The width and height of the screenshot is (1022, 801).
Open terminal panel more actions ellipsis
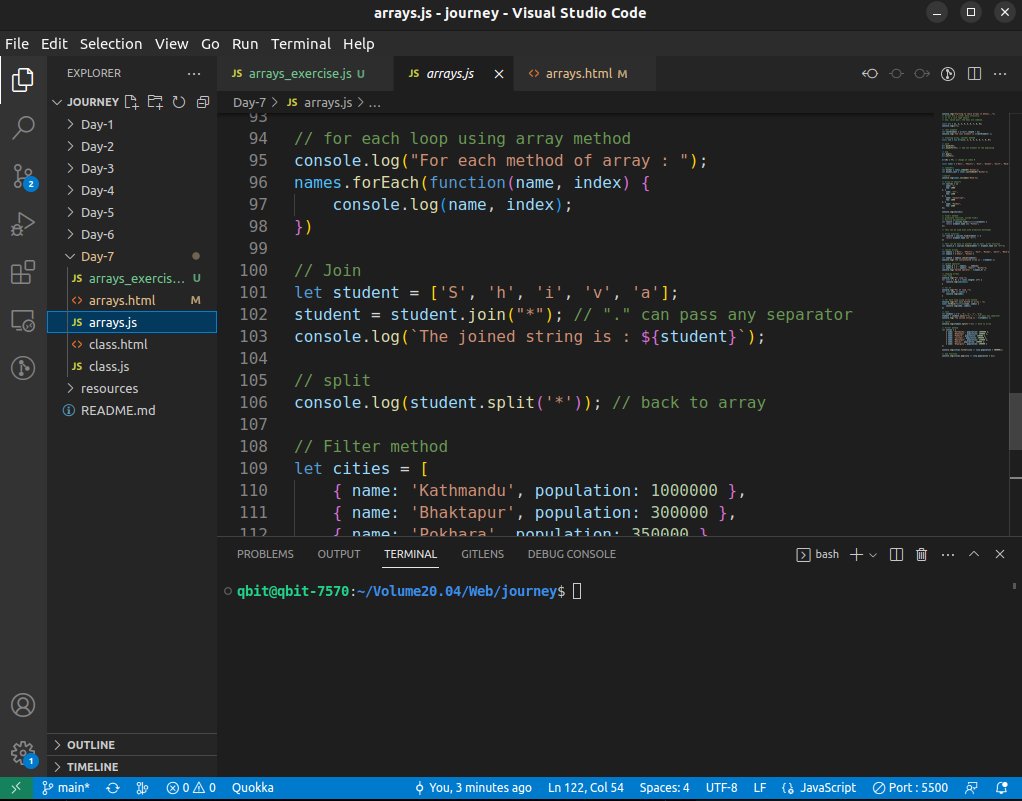coord(948,555)
